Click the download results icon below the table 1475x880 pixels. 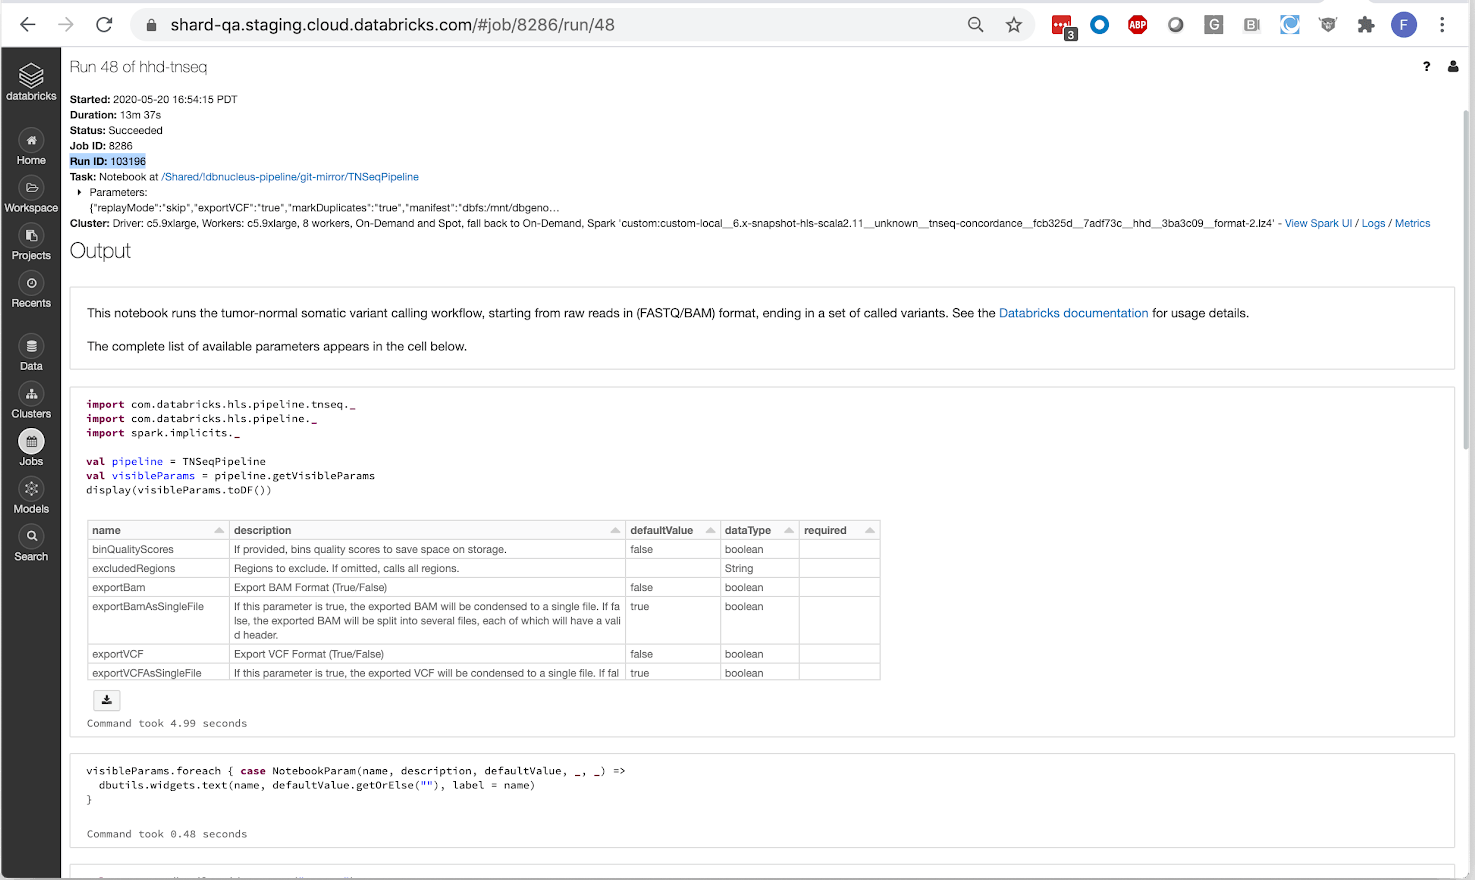coord(106,700)
